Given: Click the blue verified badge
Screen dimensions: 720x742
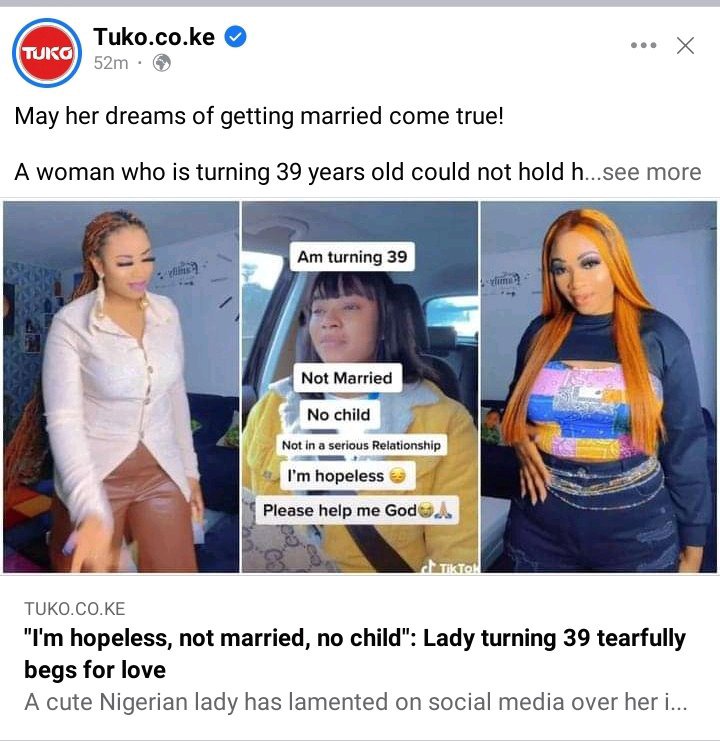Looking at the screenshot, I should [235, 36].
